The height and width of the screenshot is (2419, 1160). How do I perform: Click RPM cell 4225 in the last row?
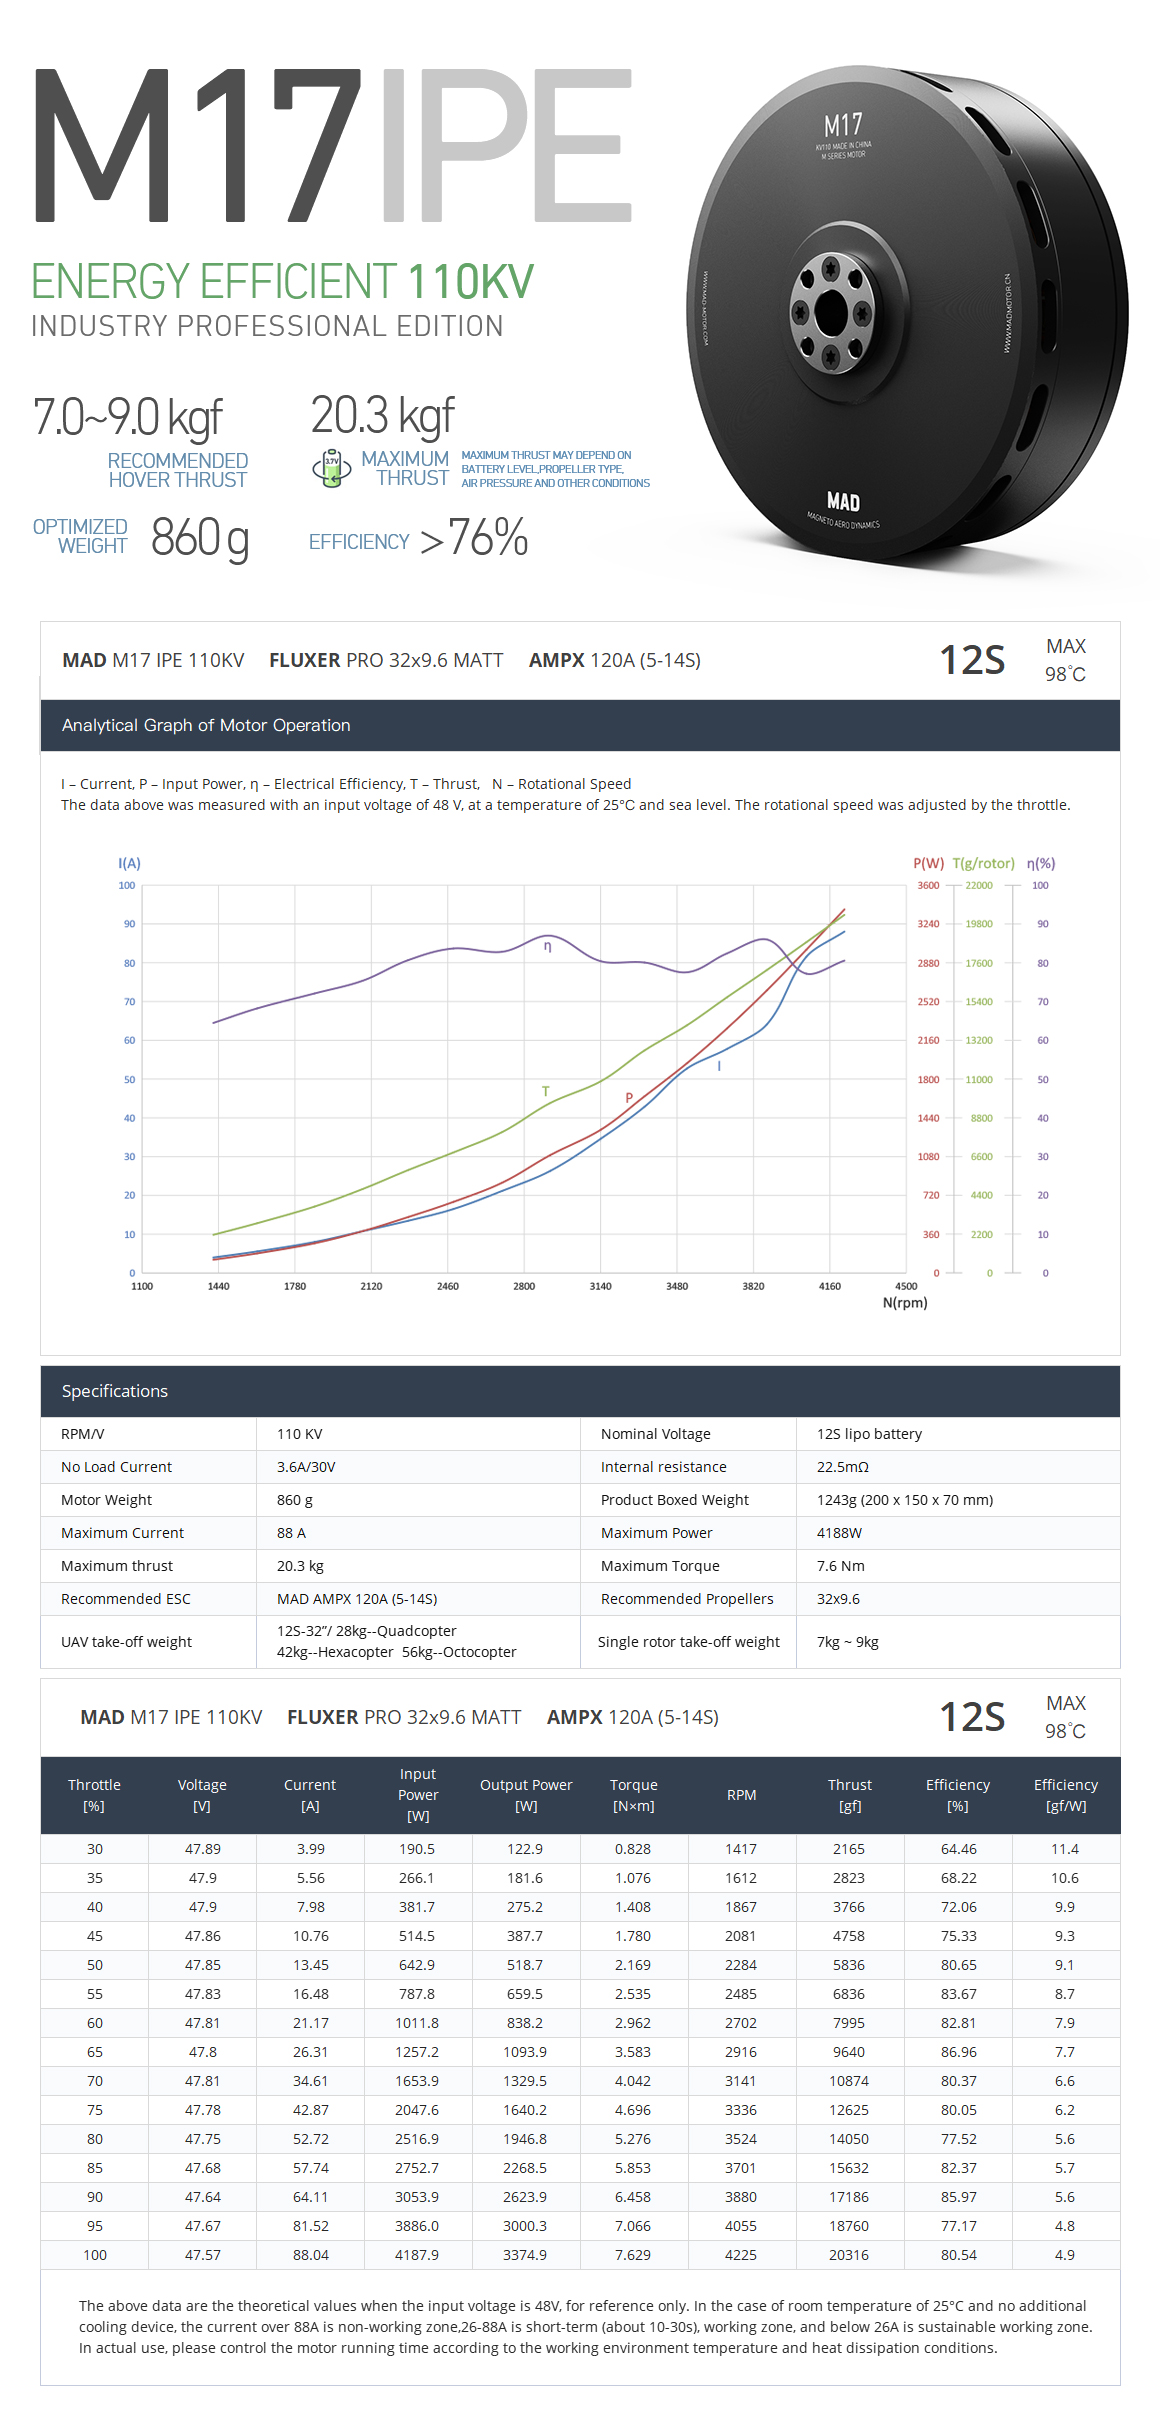click(x=741, y=2255)
